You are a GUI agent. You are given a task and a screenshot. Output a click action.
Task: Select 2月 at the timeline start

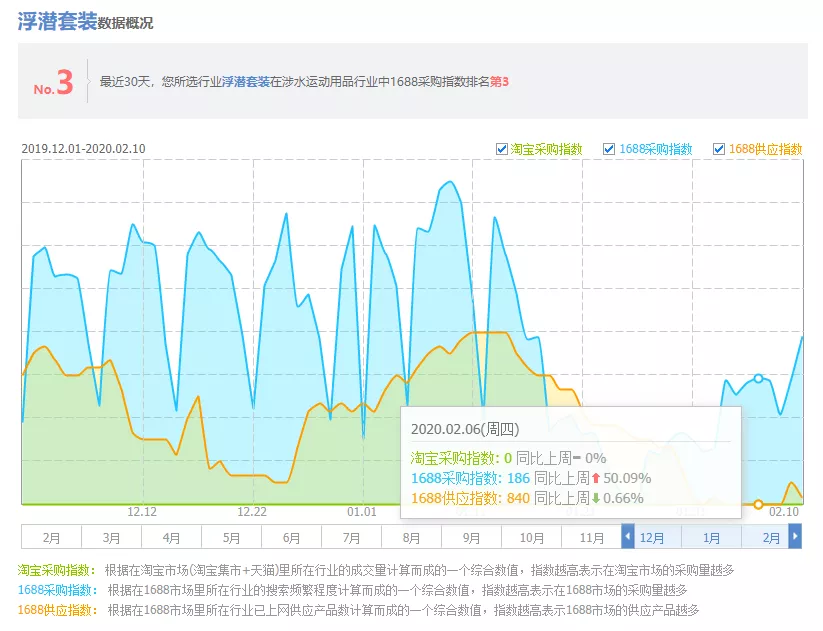pos(51,538)
